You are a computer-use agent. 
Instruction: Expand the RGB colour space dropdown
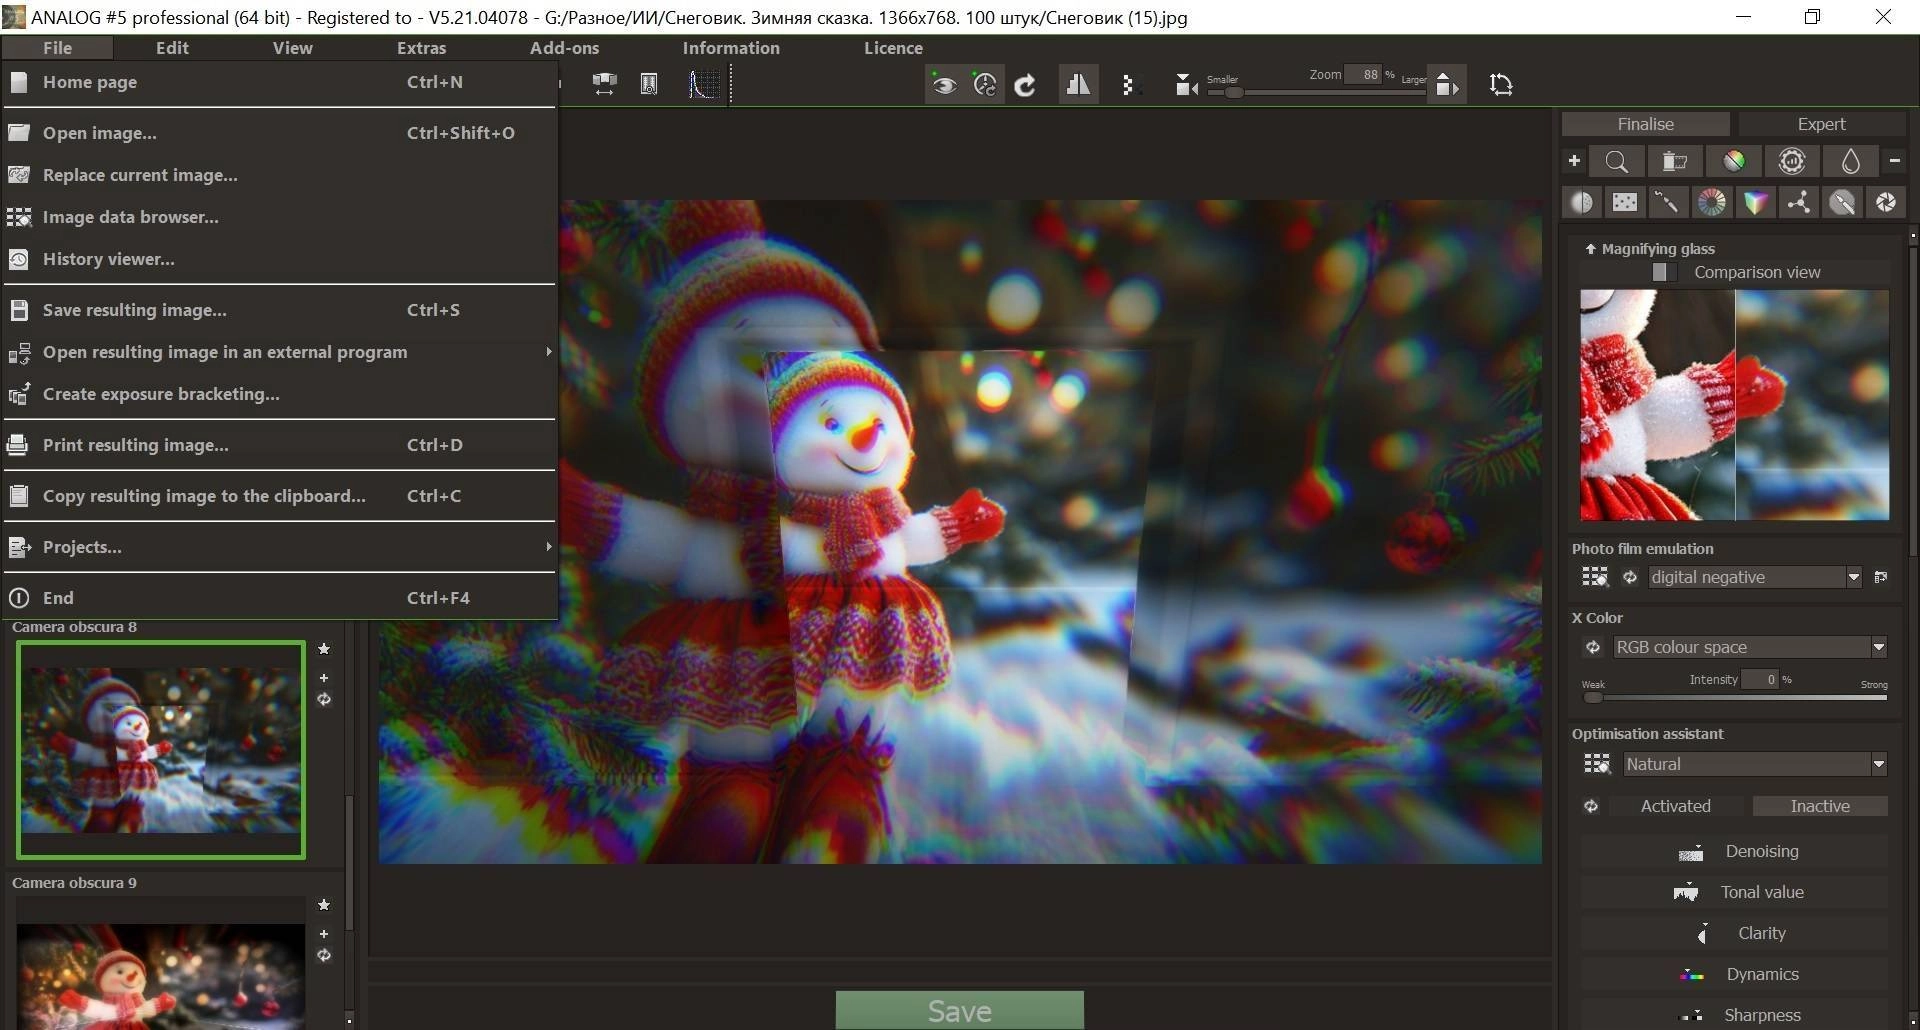click(1749, 647)
